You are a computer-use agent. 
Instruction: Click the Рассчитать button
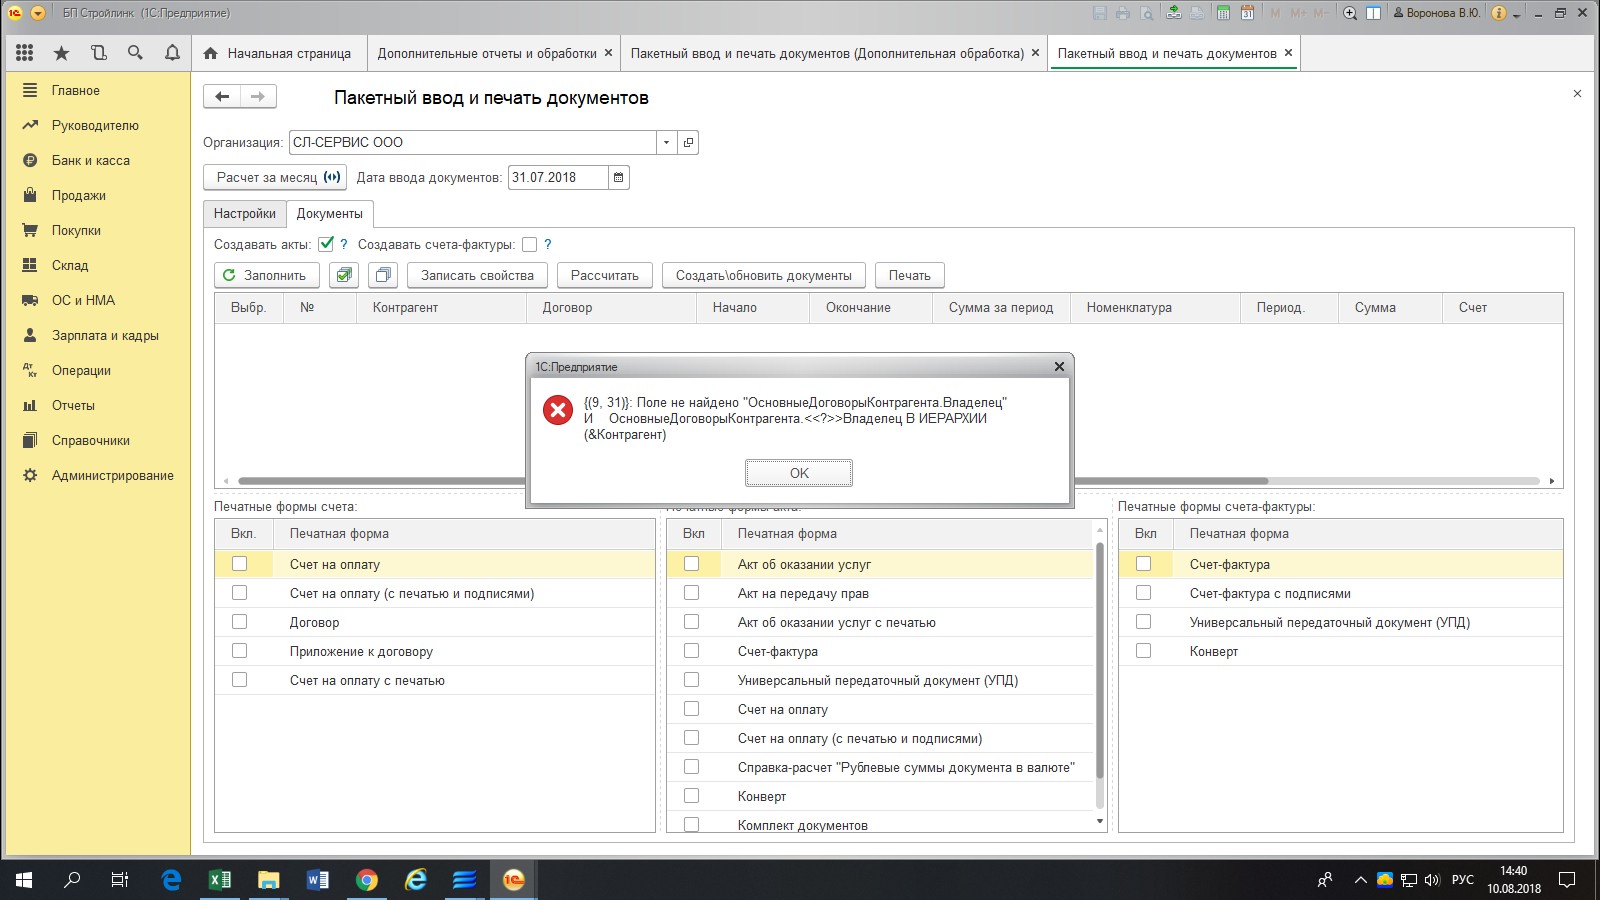click(x=604, y=275)
